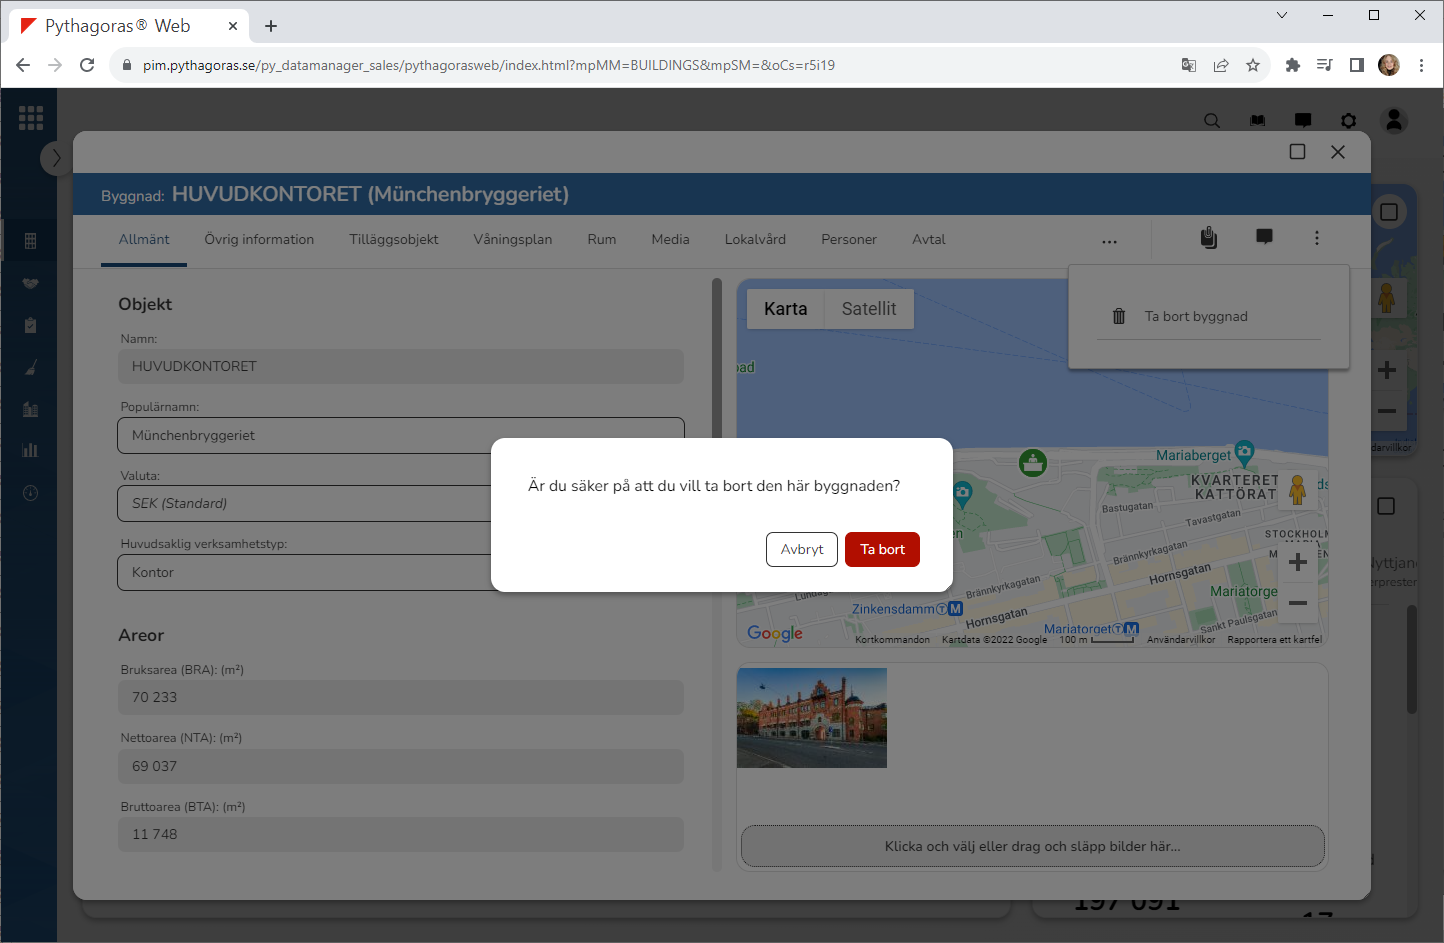The image size is (1444, 943).
Task: Open the settings gear icon
Action: (x=1349, y=121)
